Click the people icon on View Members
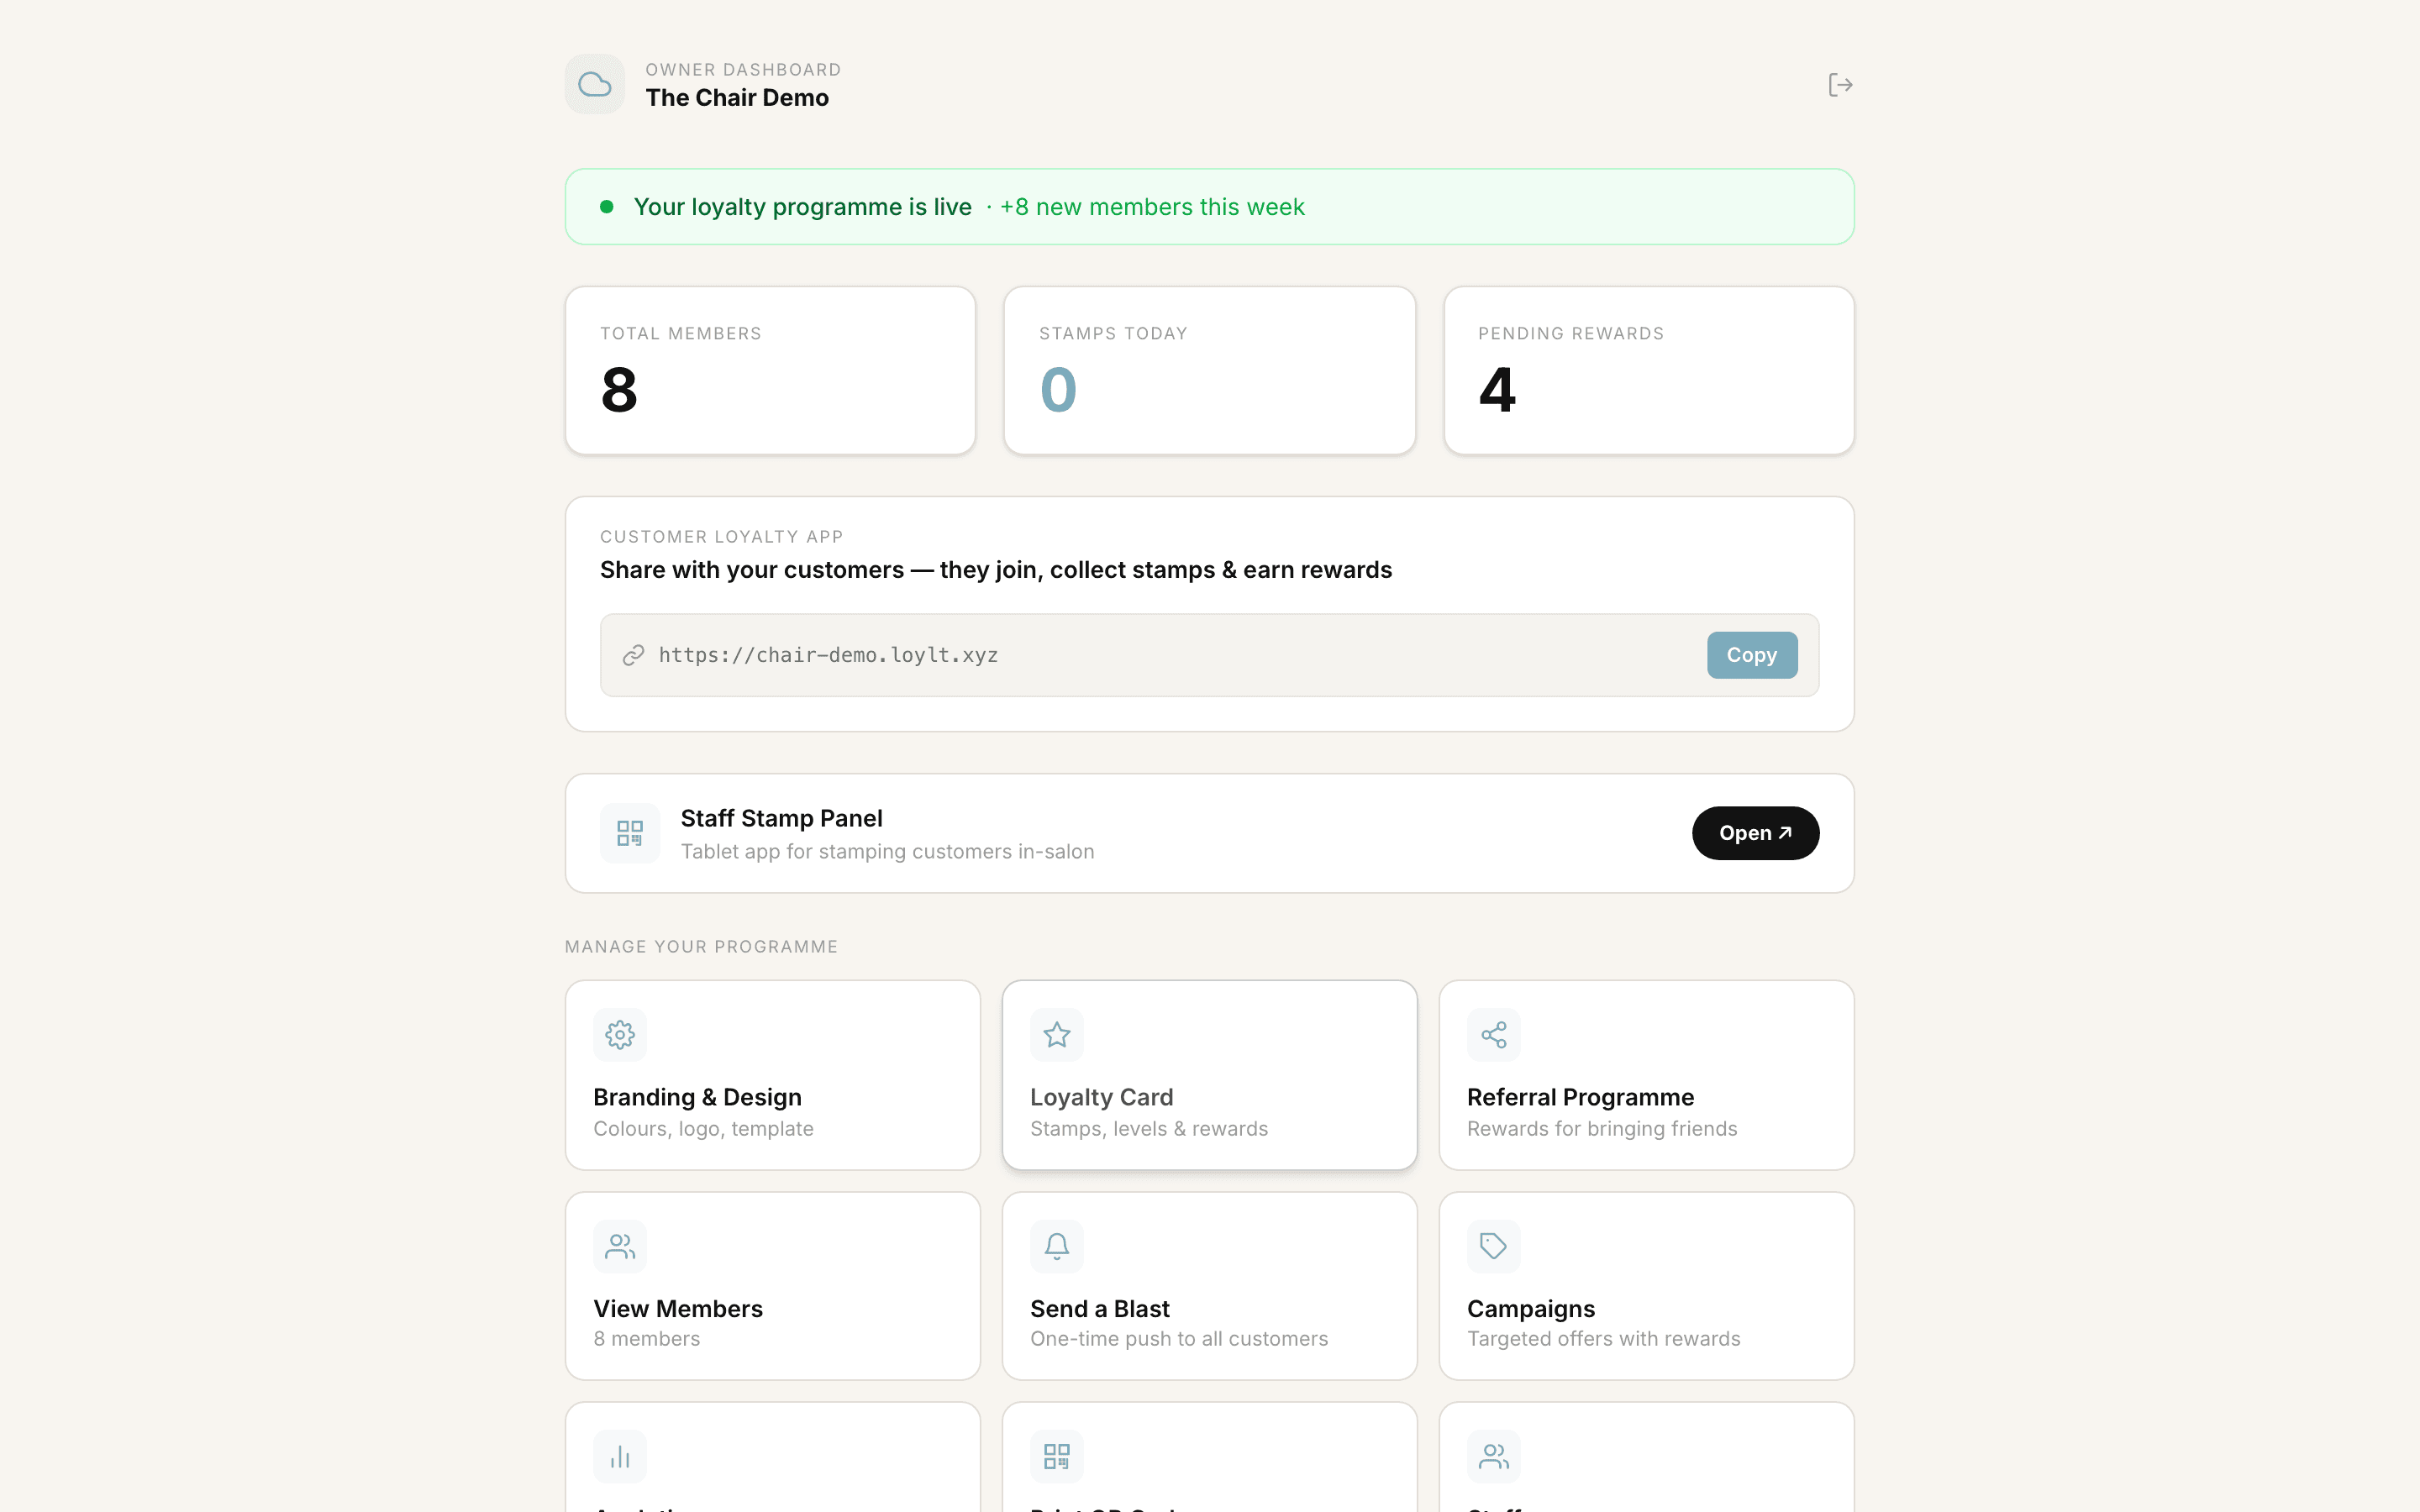This screenshot has width=2420, height=1512. [x=620, y=1246]
